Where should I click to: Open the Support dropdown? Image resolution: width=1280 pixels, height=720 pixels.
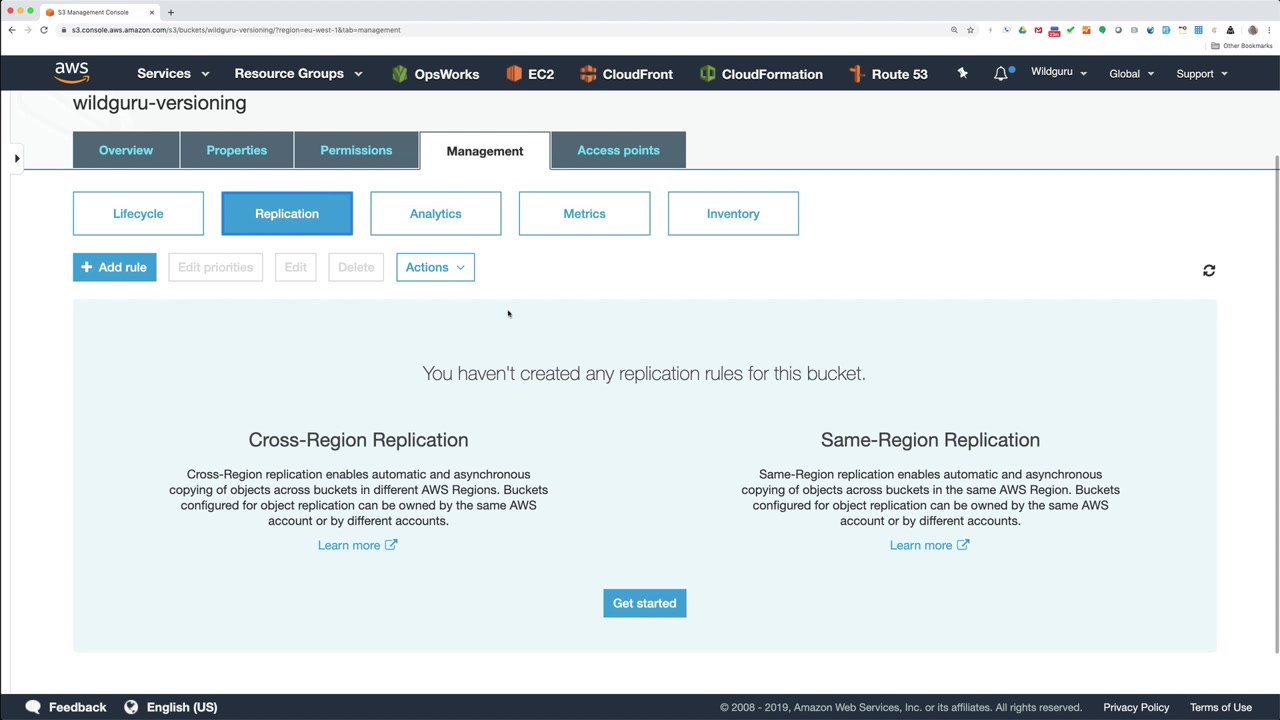point(1201,74)
